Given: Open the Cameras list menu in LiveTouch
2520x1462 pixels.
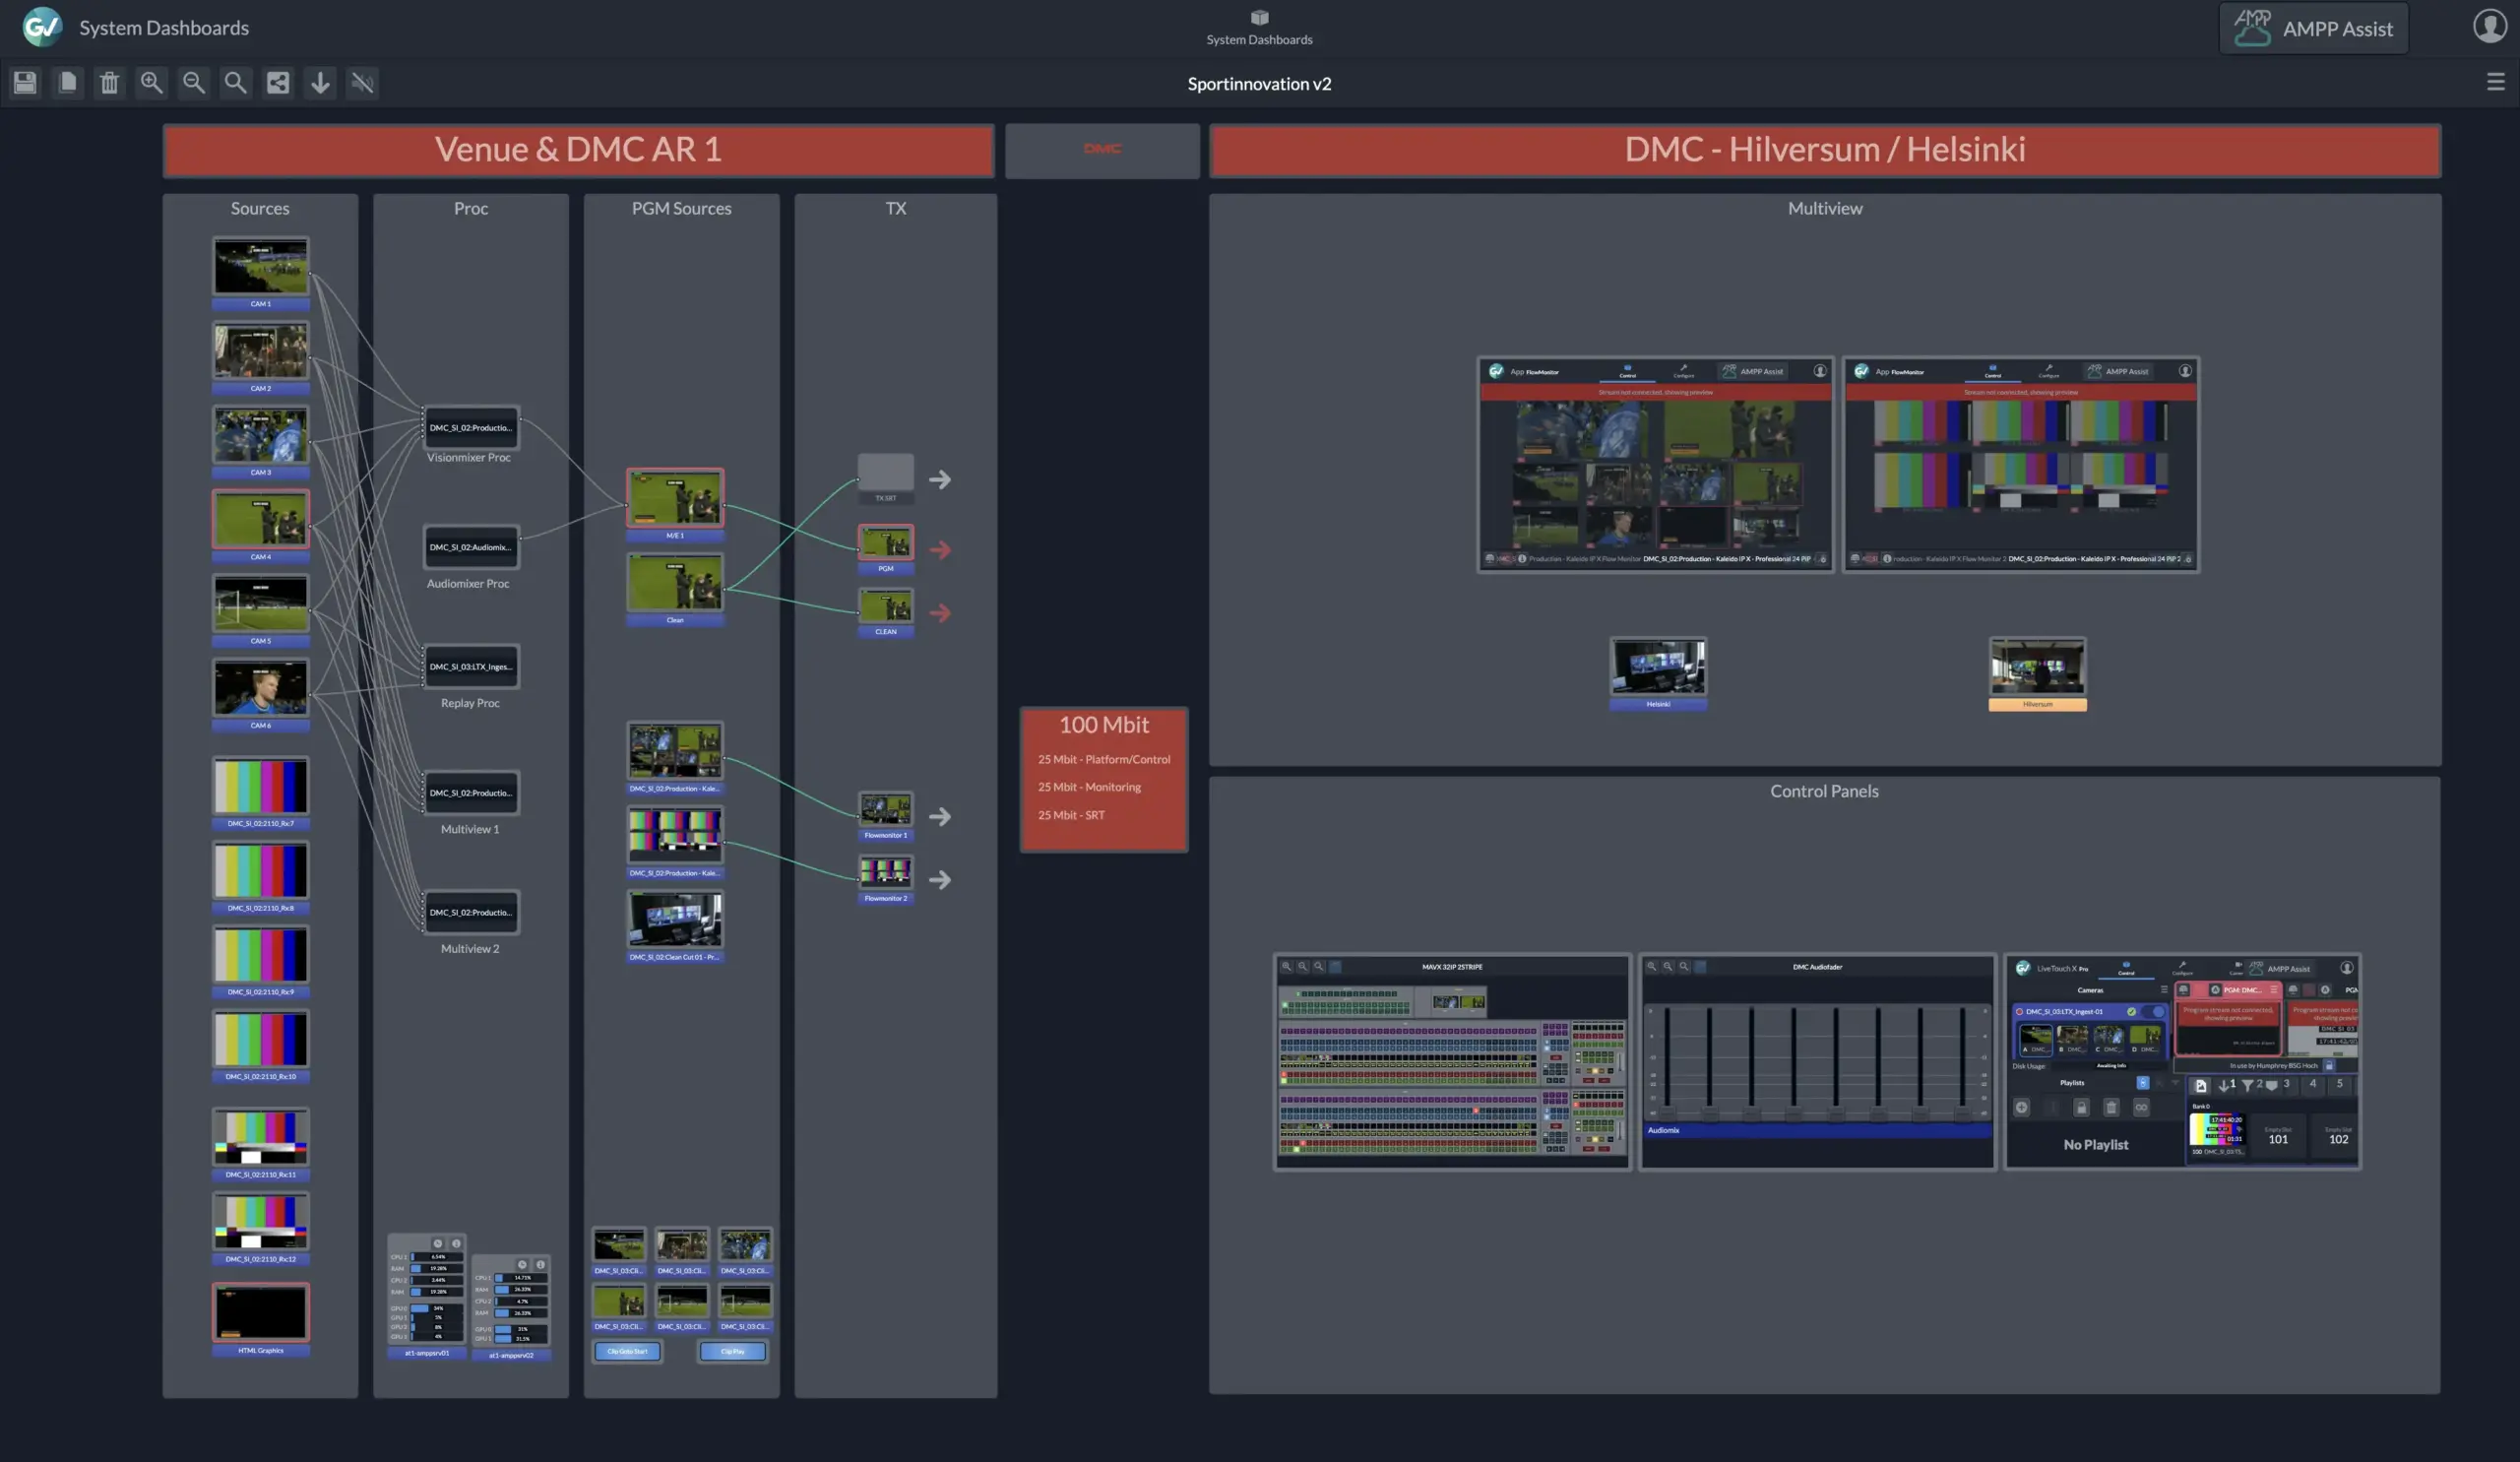Looking at the screenshot, I should coord(2164,990).
